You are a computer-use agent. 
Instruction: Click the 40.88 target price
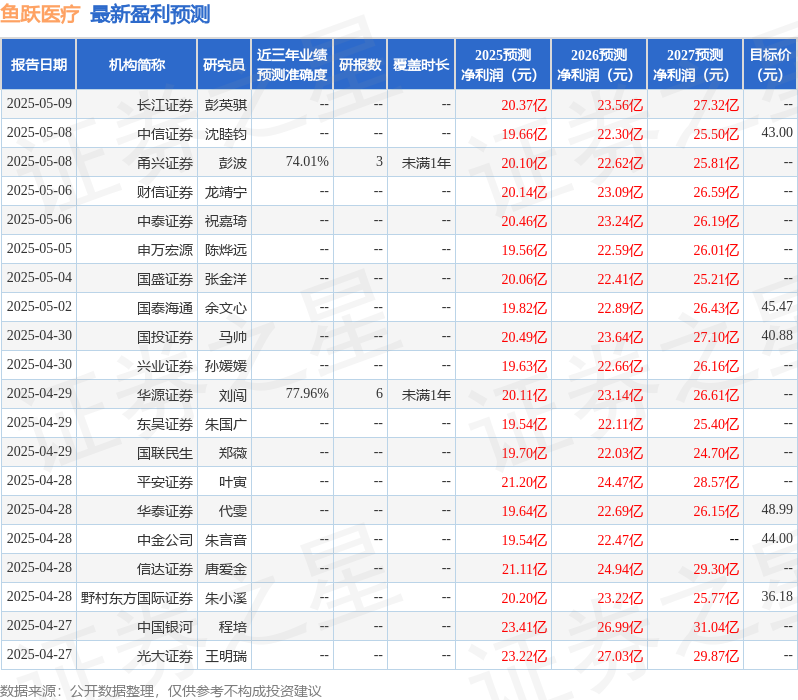(x=777, y=336)
